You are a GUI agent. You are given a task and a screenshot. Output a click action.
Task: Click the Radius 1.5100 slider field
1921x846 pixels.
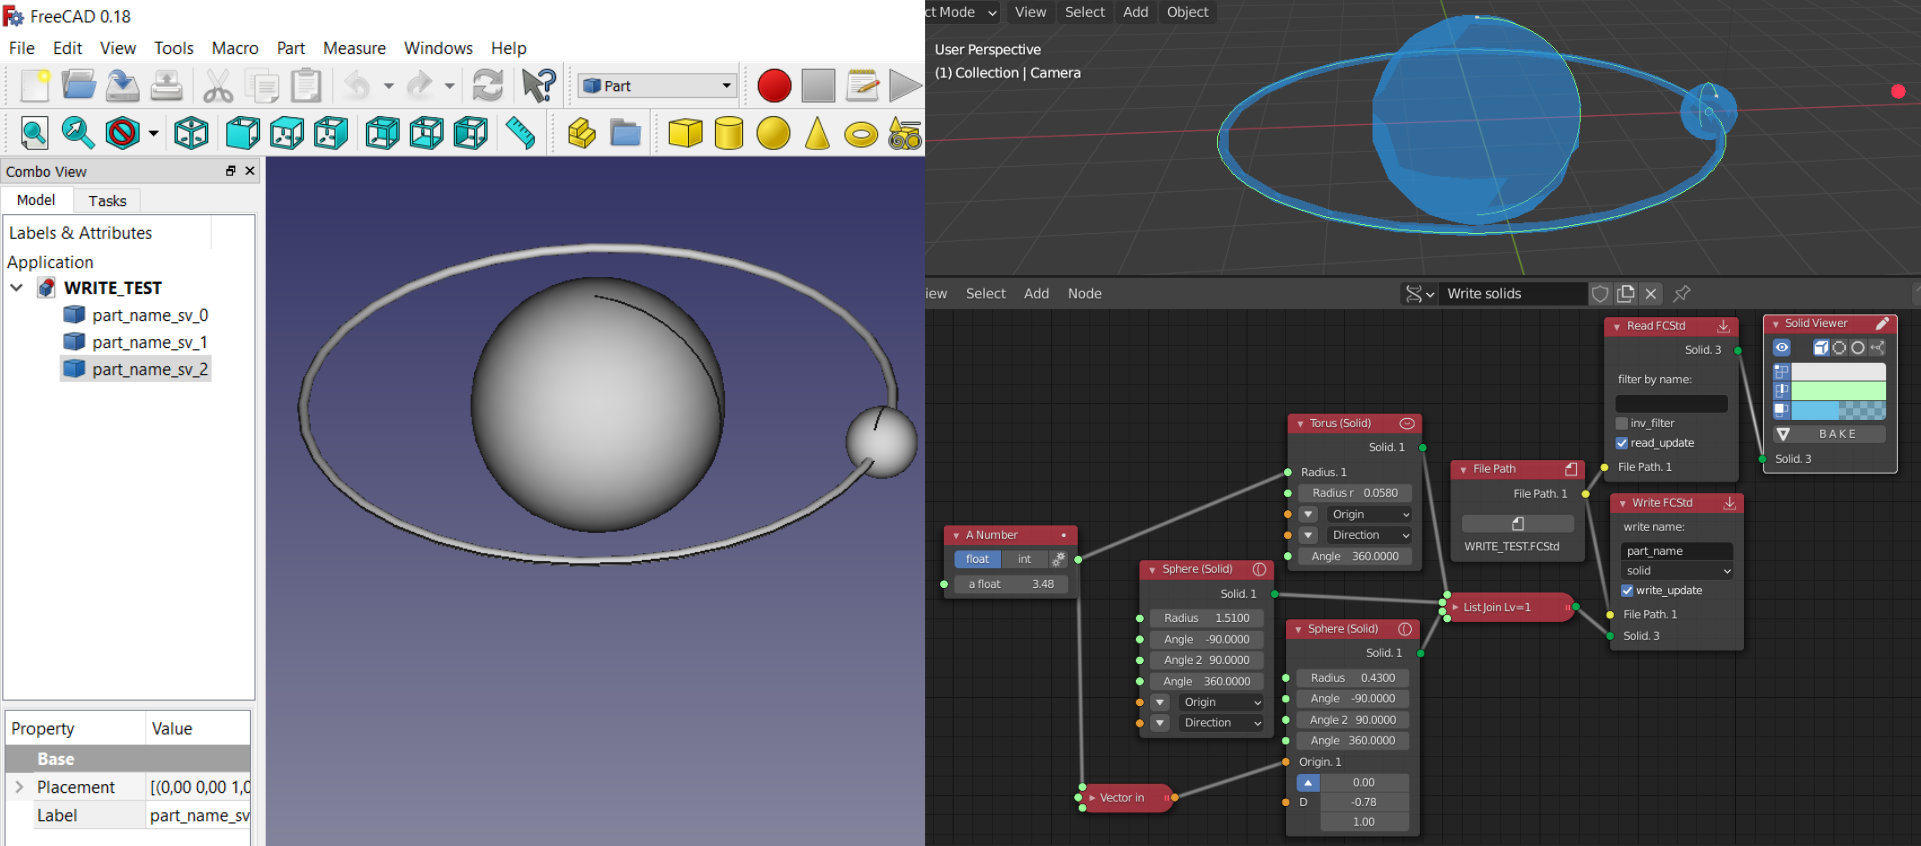click(1206, 618)
